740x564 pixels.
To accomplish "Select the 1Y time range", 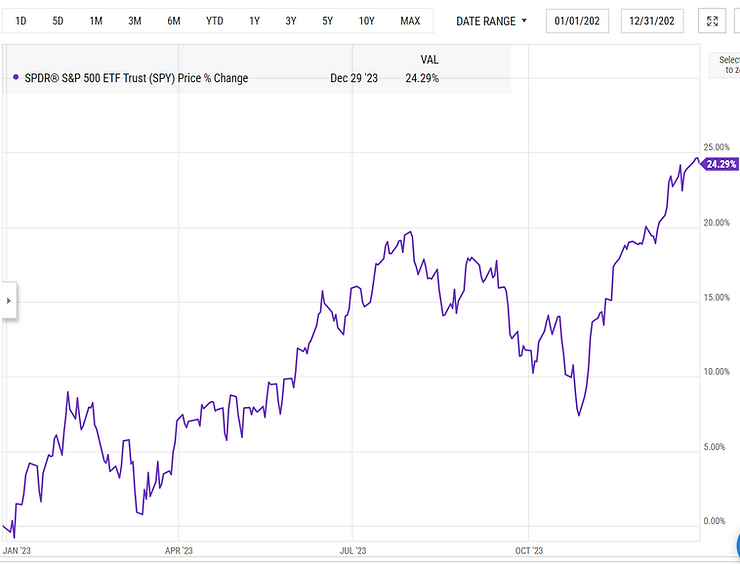I will coord(254,21).
